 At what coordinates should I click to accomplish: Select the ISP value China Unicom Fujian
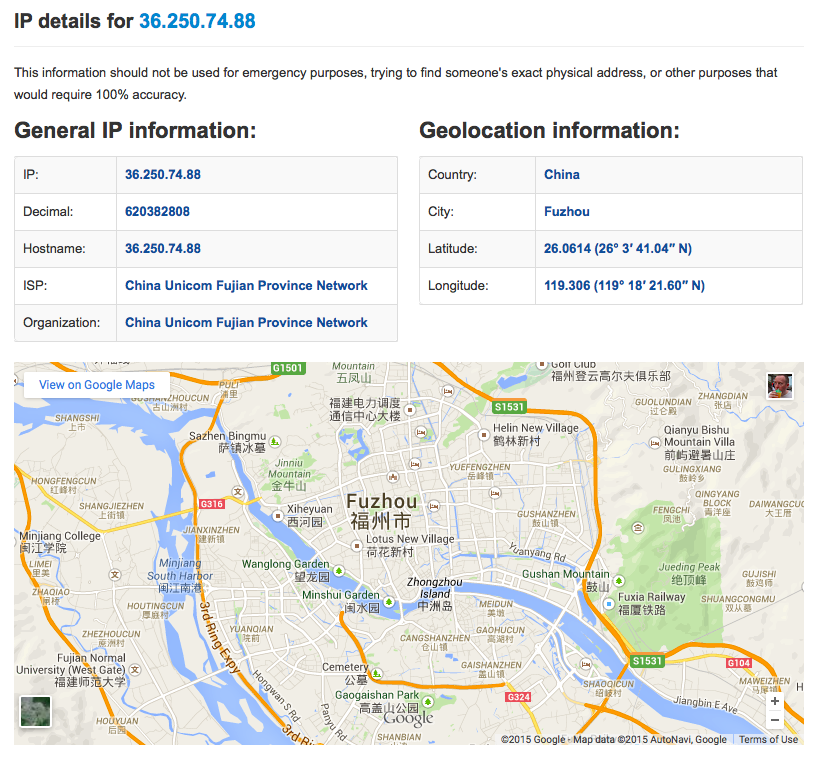[x=246, y=285]
